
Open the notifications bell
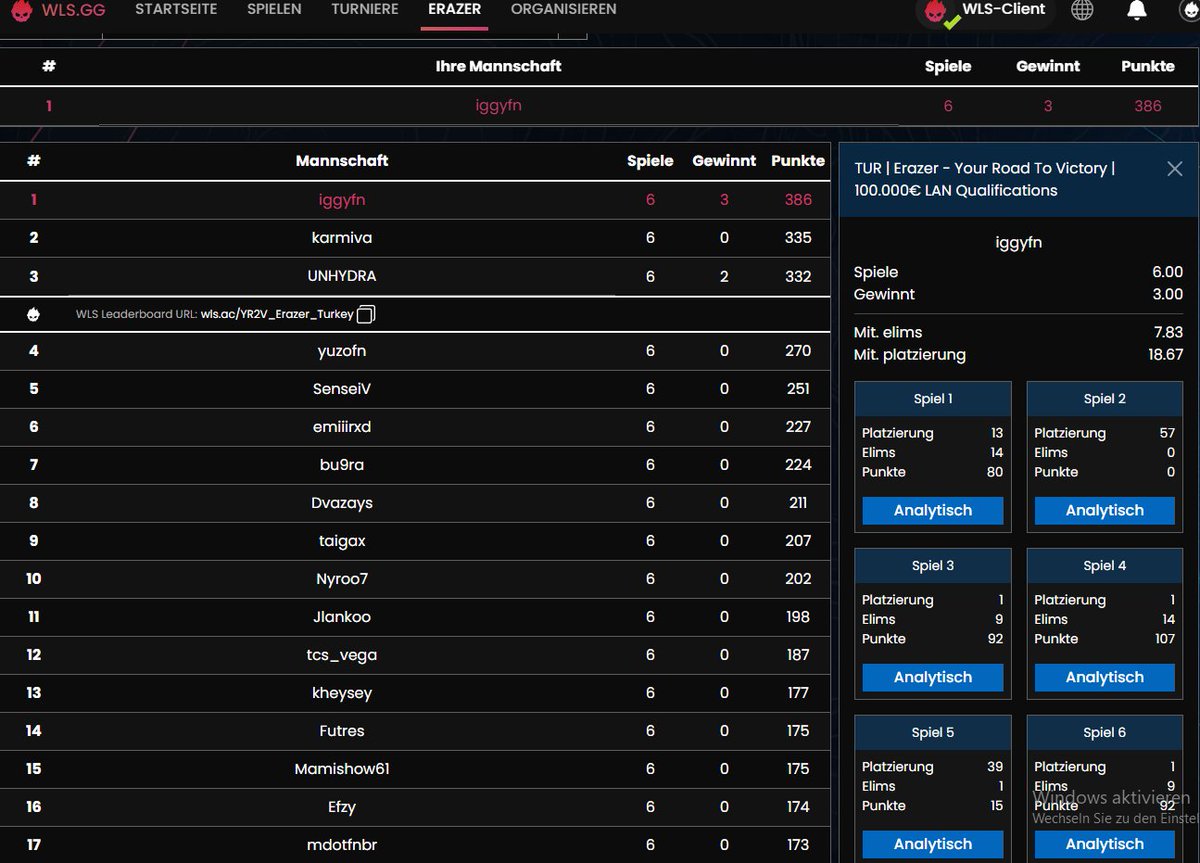1136,11
